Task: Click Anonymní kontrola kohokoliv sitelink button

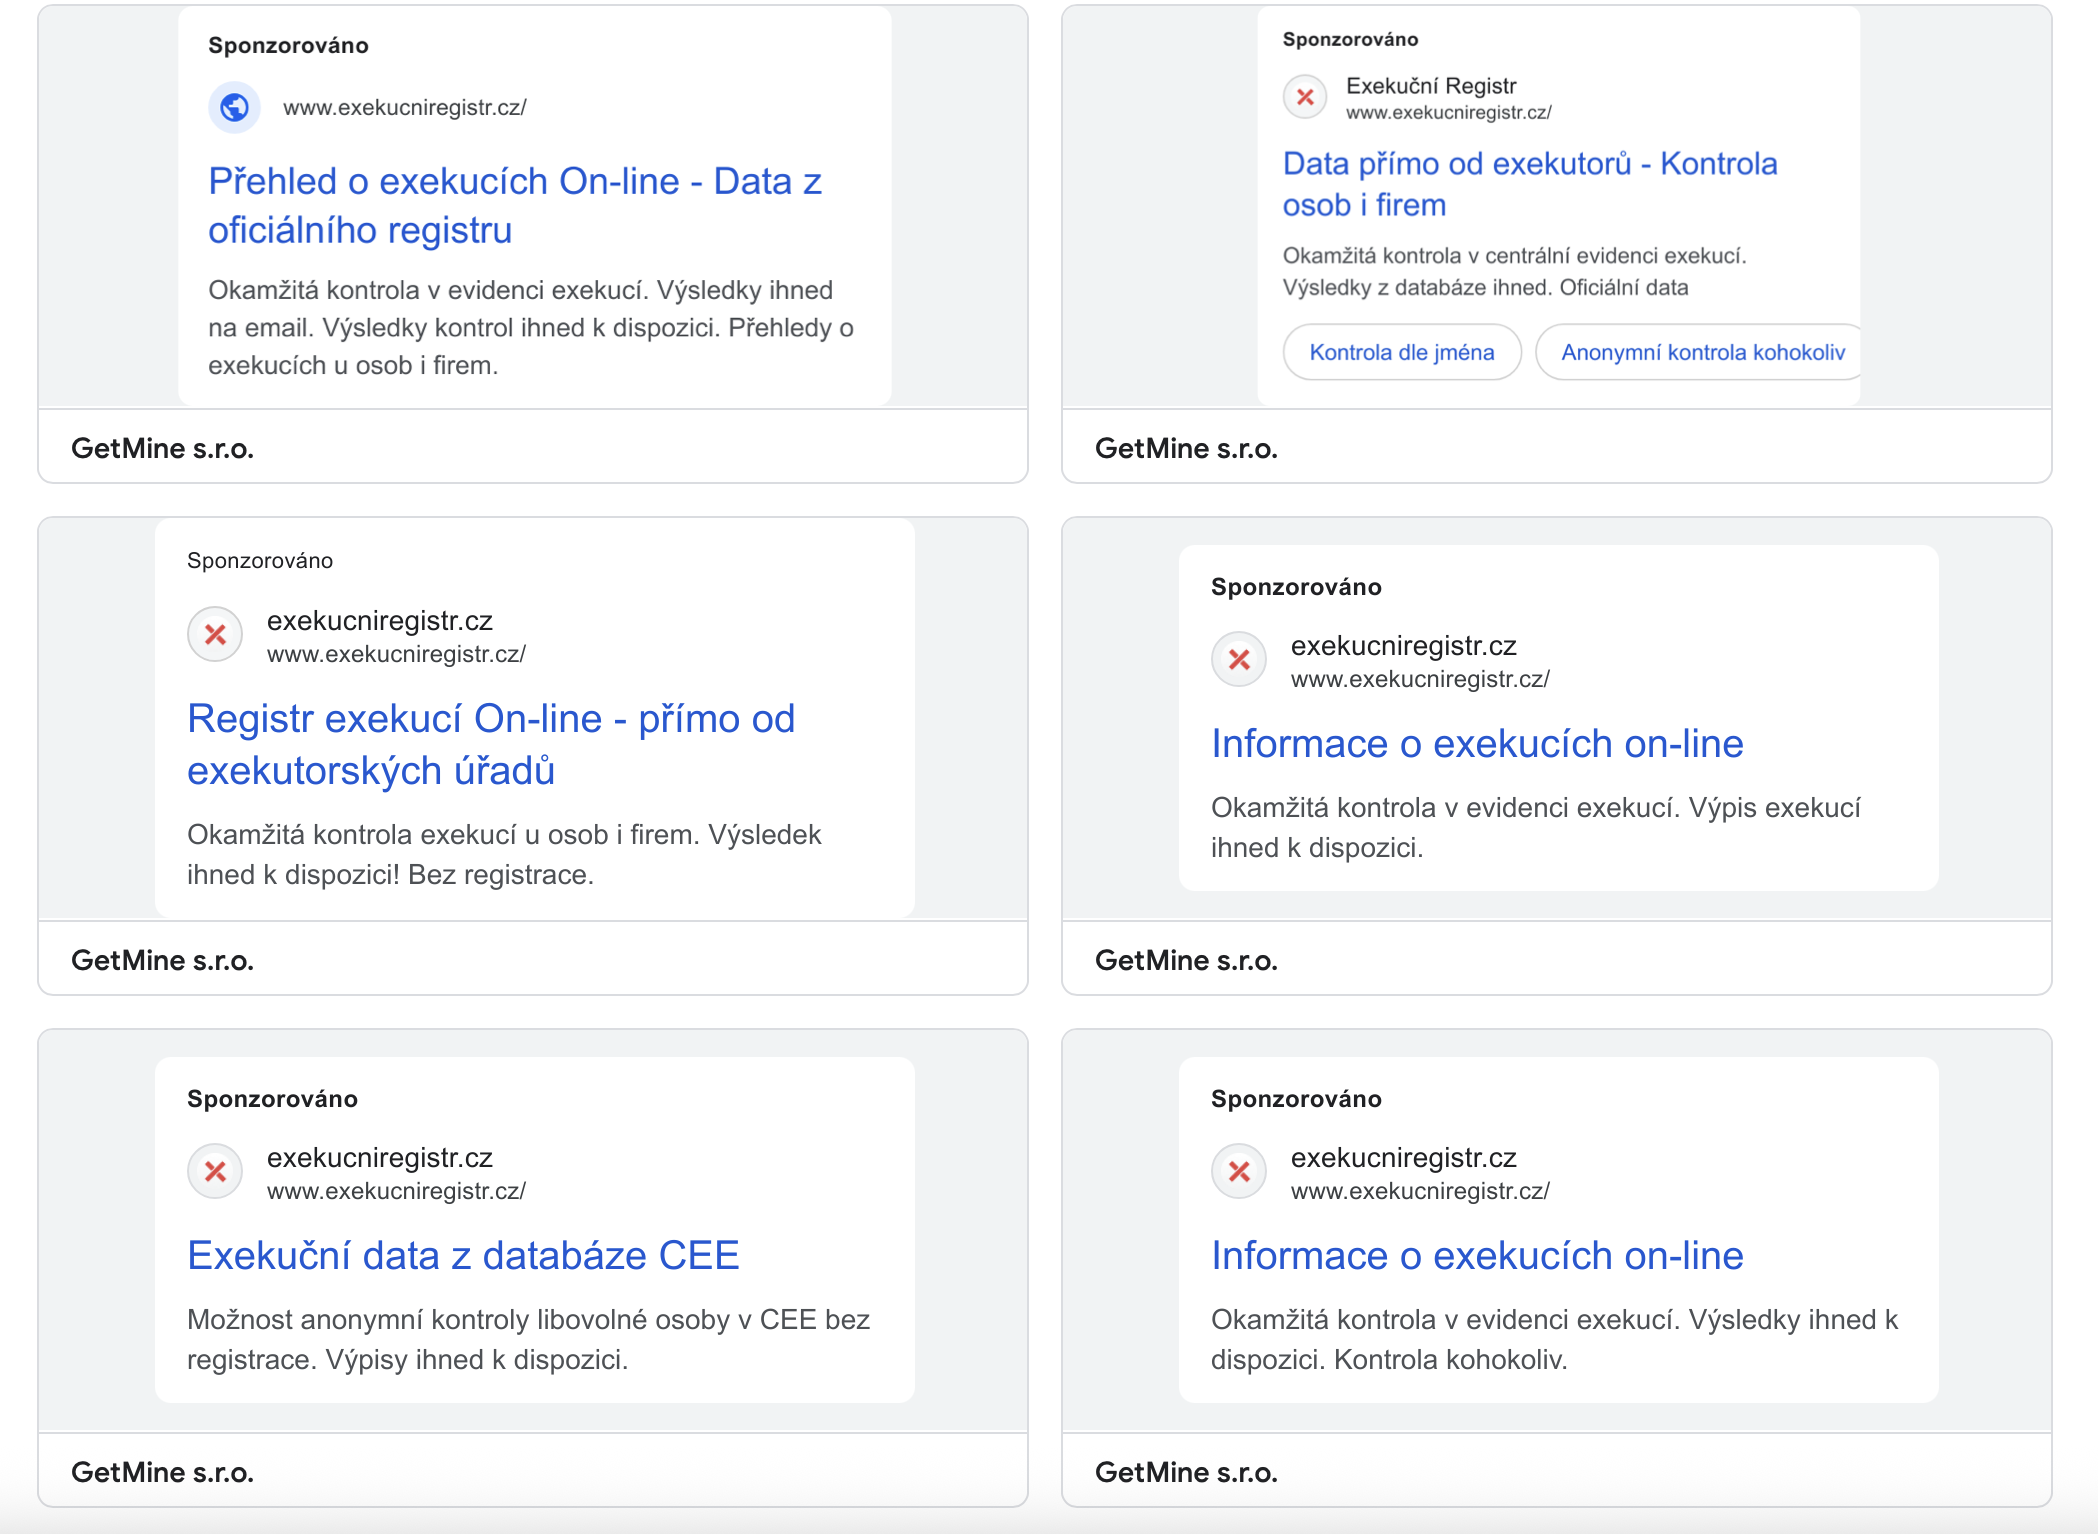Action: (x=1699, y=352)
